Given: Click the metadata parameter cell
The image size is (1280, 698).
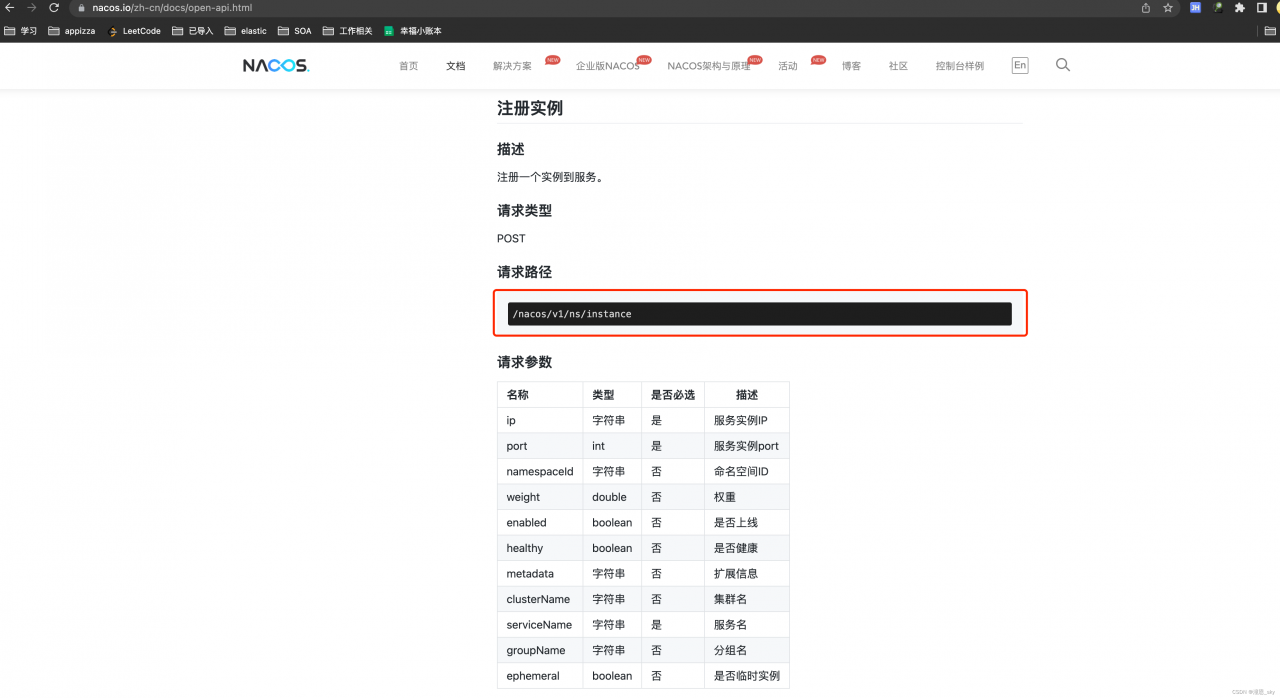Looking at the screenshot, I should point(540,573).
